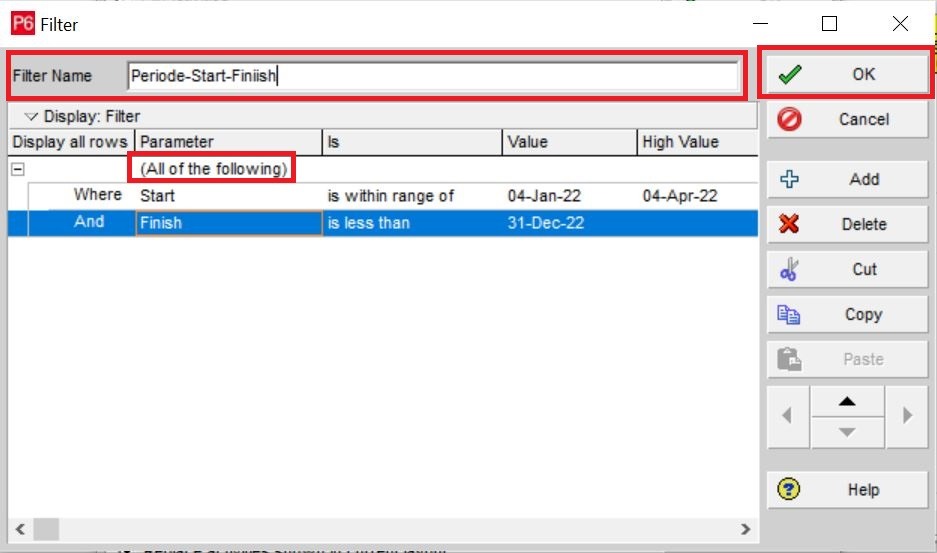Viewport: 937px width, 553px height.
Task: Maximize the Filter window
Action: 829,24
